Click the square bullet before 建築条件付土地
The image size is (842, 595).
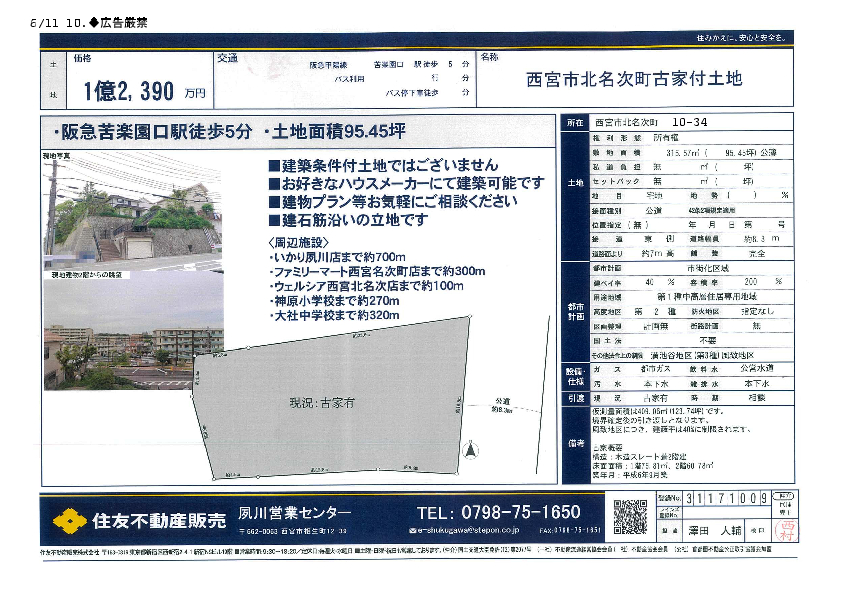coord(274,166)
